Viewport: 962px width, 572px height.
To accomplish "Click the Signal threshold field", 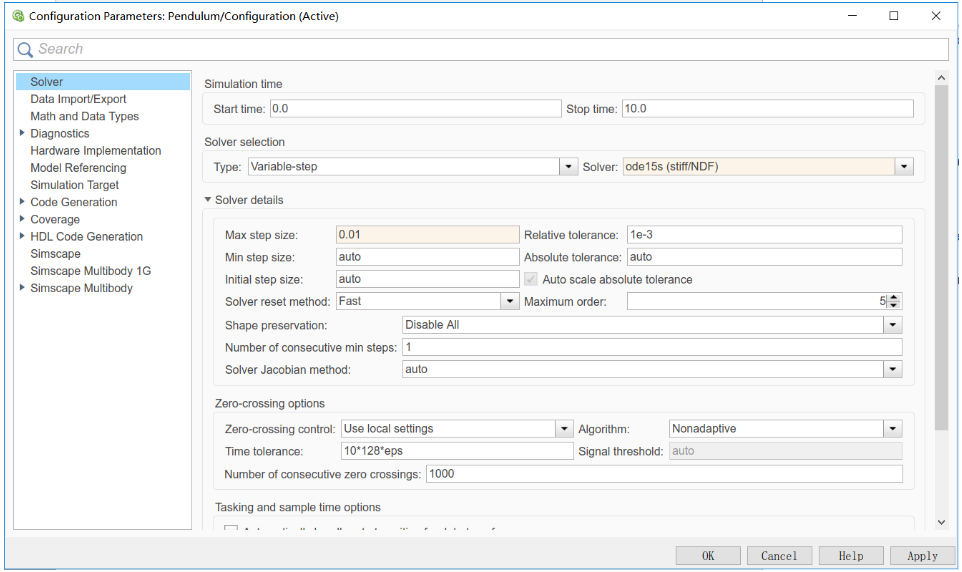I will pyautogui.click(x=785, y=450).
